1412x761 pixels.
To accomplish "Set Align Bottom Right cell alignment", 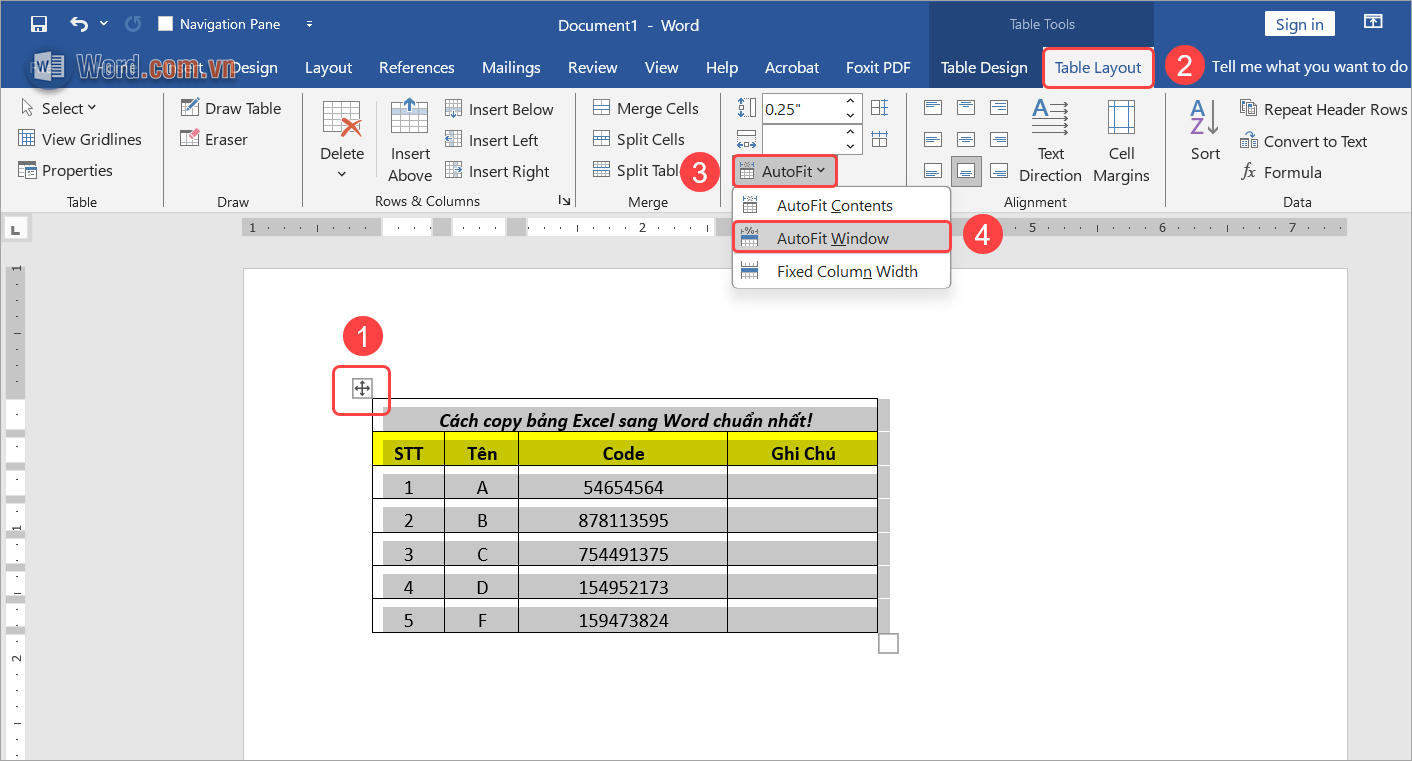I will coord(998,171).
